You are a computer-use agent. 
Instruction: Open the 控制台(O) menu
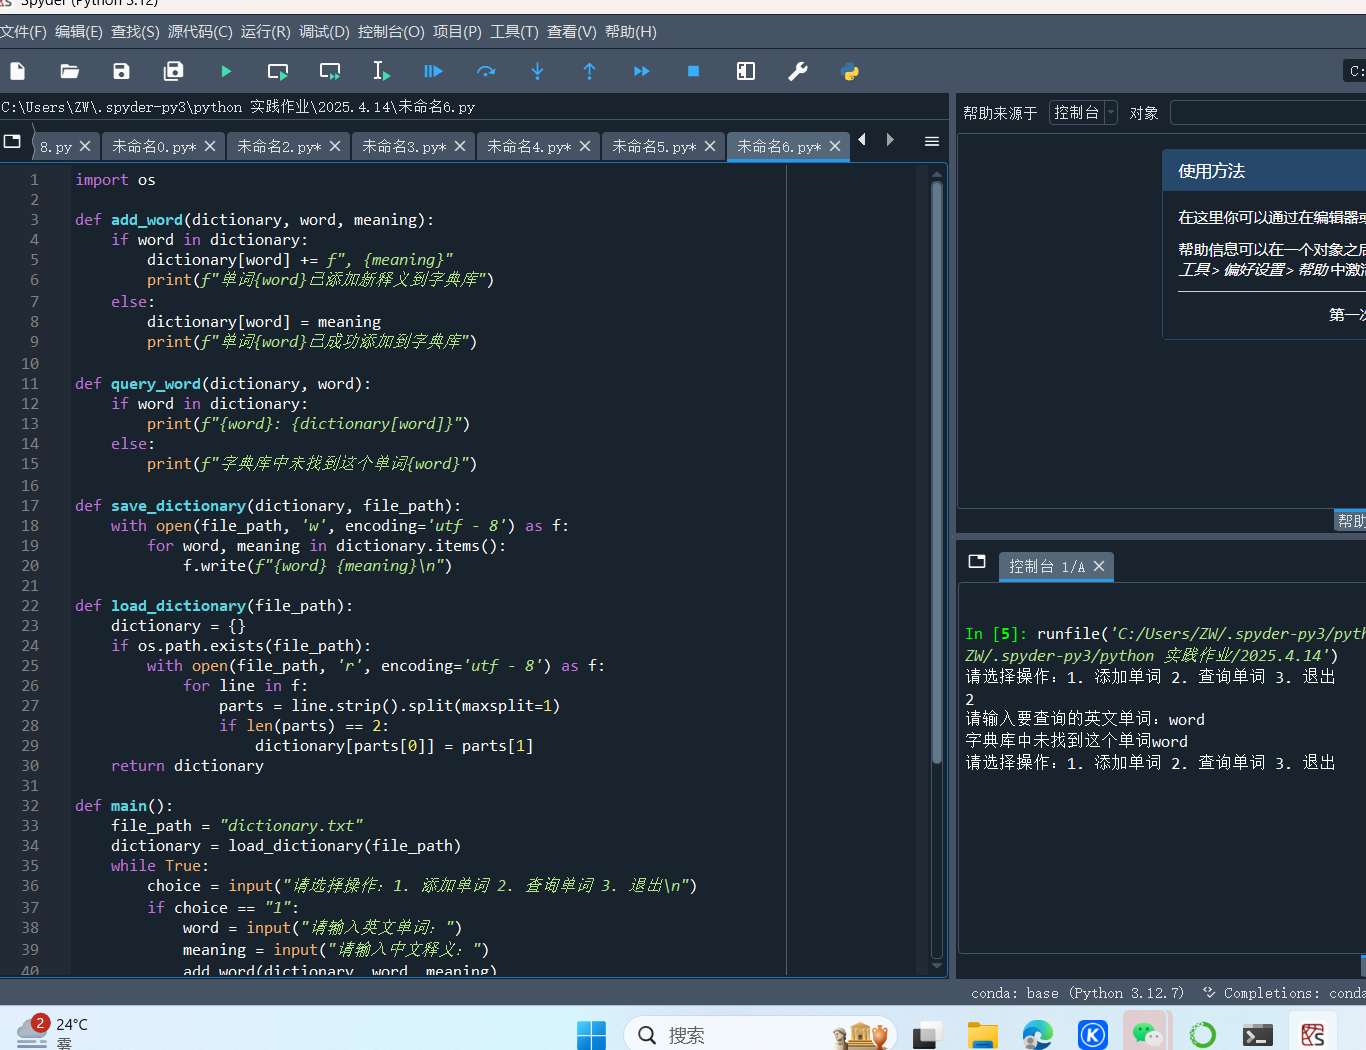click(391, 32)
